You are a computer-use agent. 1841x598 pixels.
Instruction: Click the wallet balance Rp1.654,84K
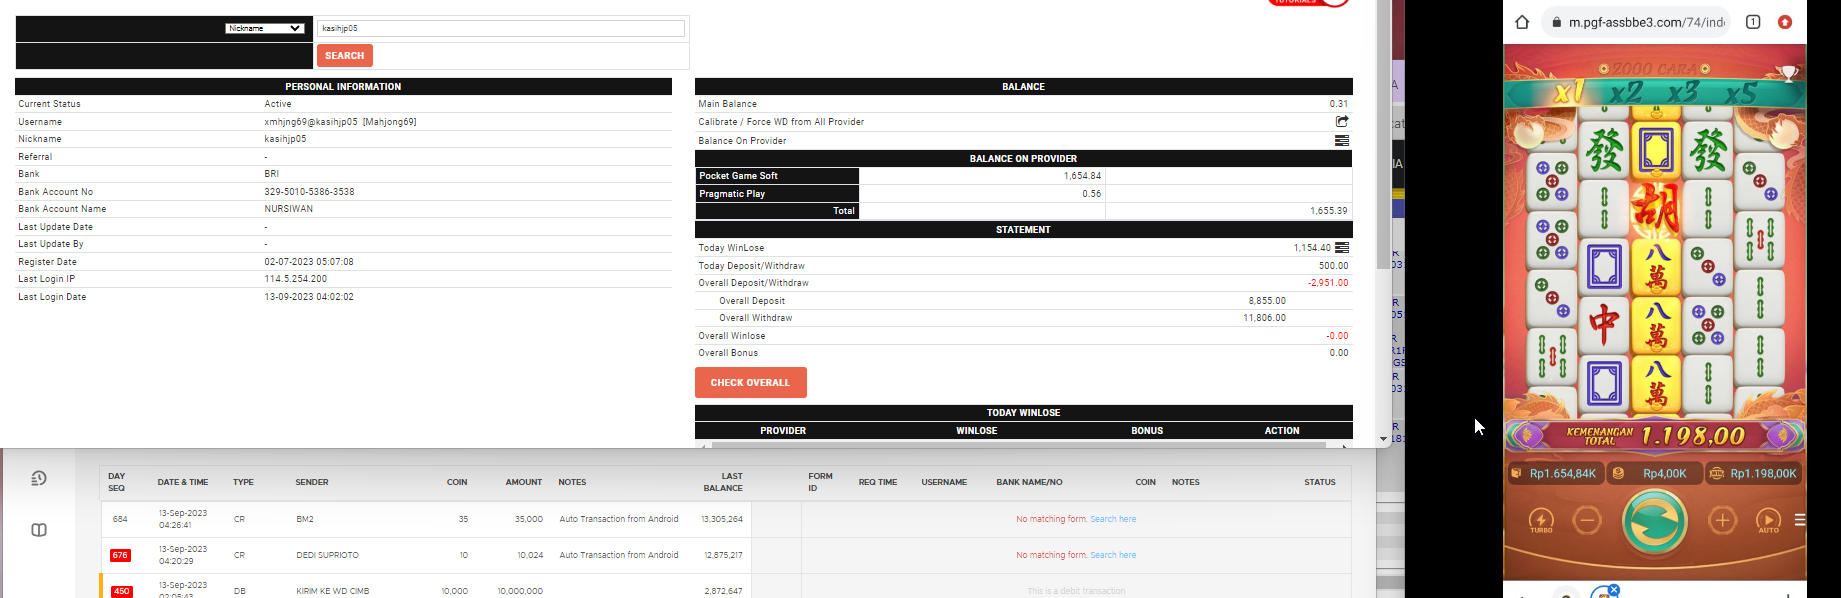[x=1555, y=473]
